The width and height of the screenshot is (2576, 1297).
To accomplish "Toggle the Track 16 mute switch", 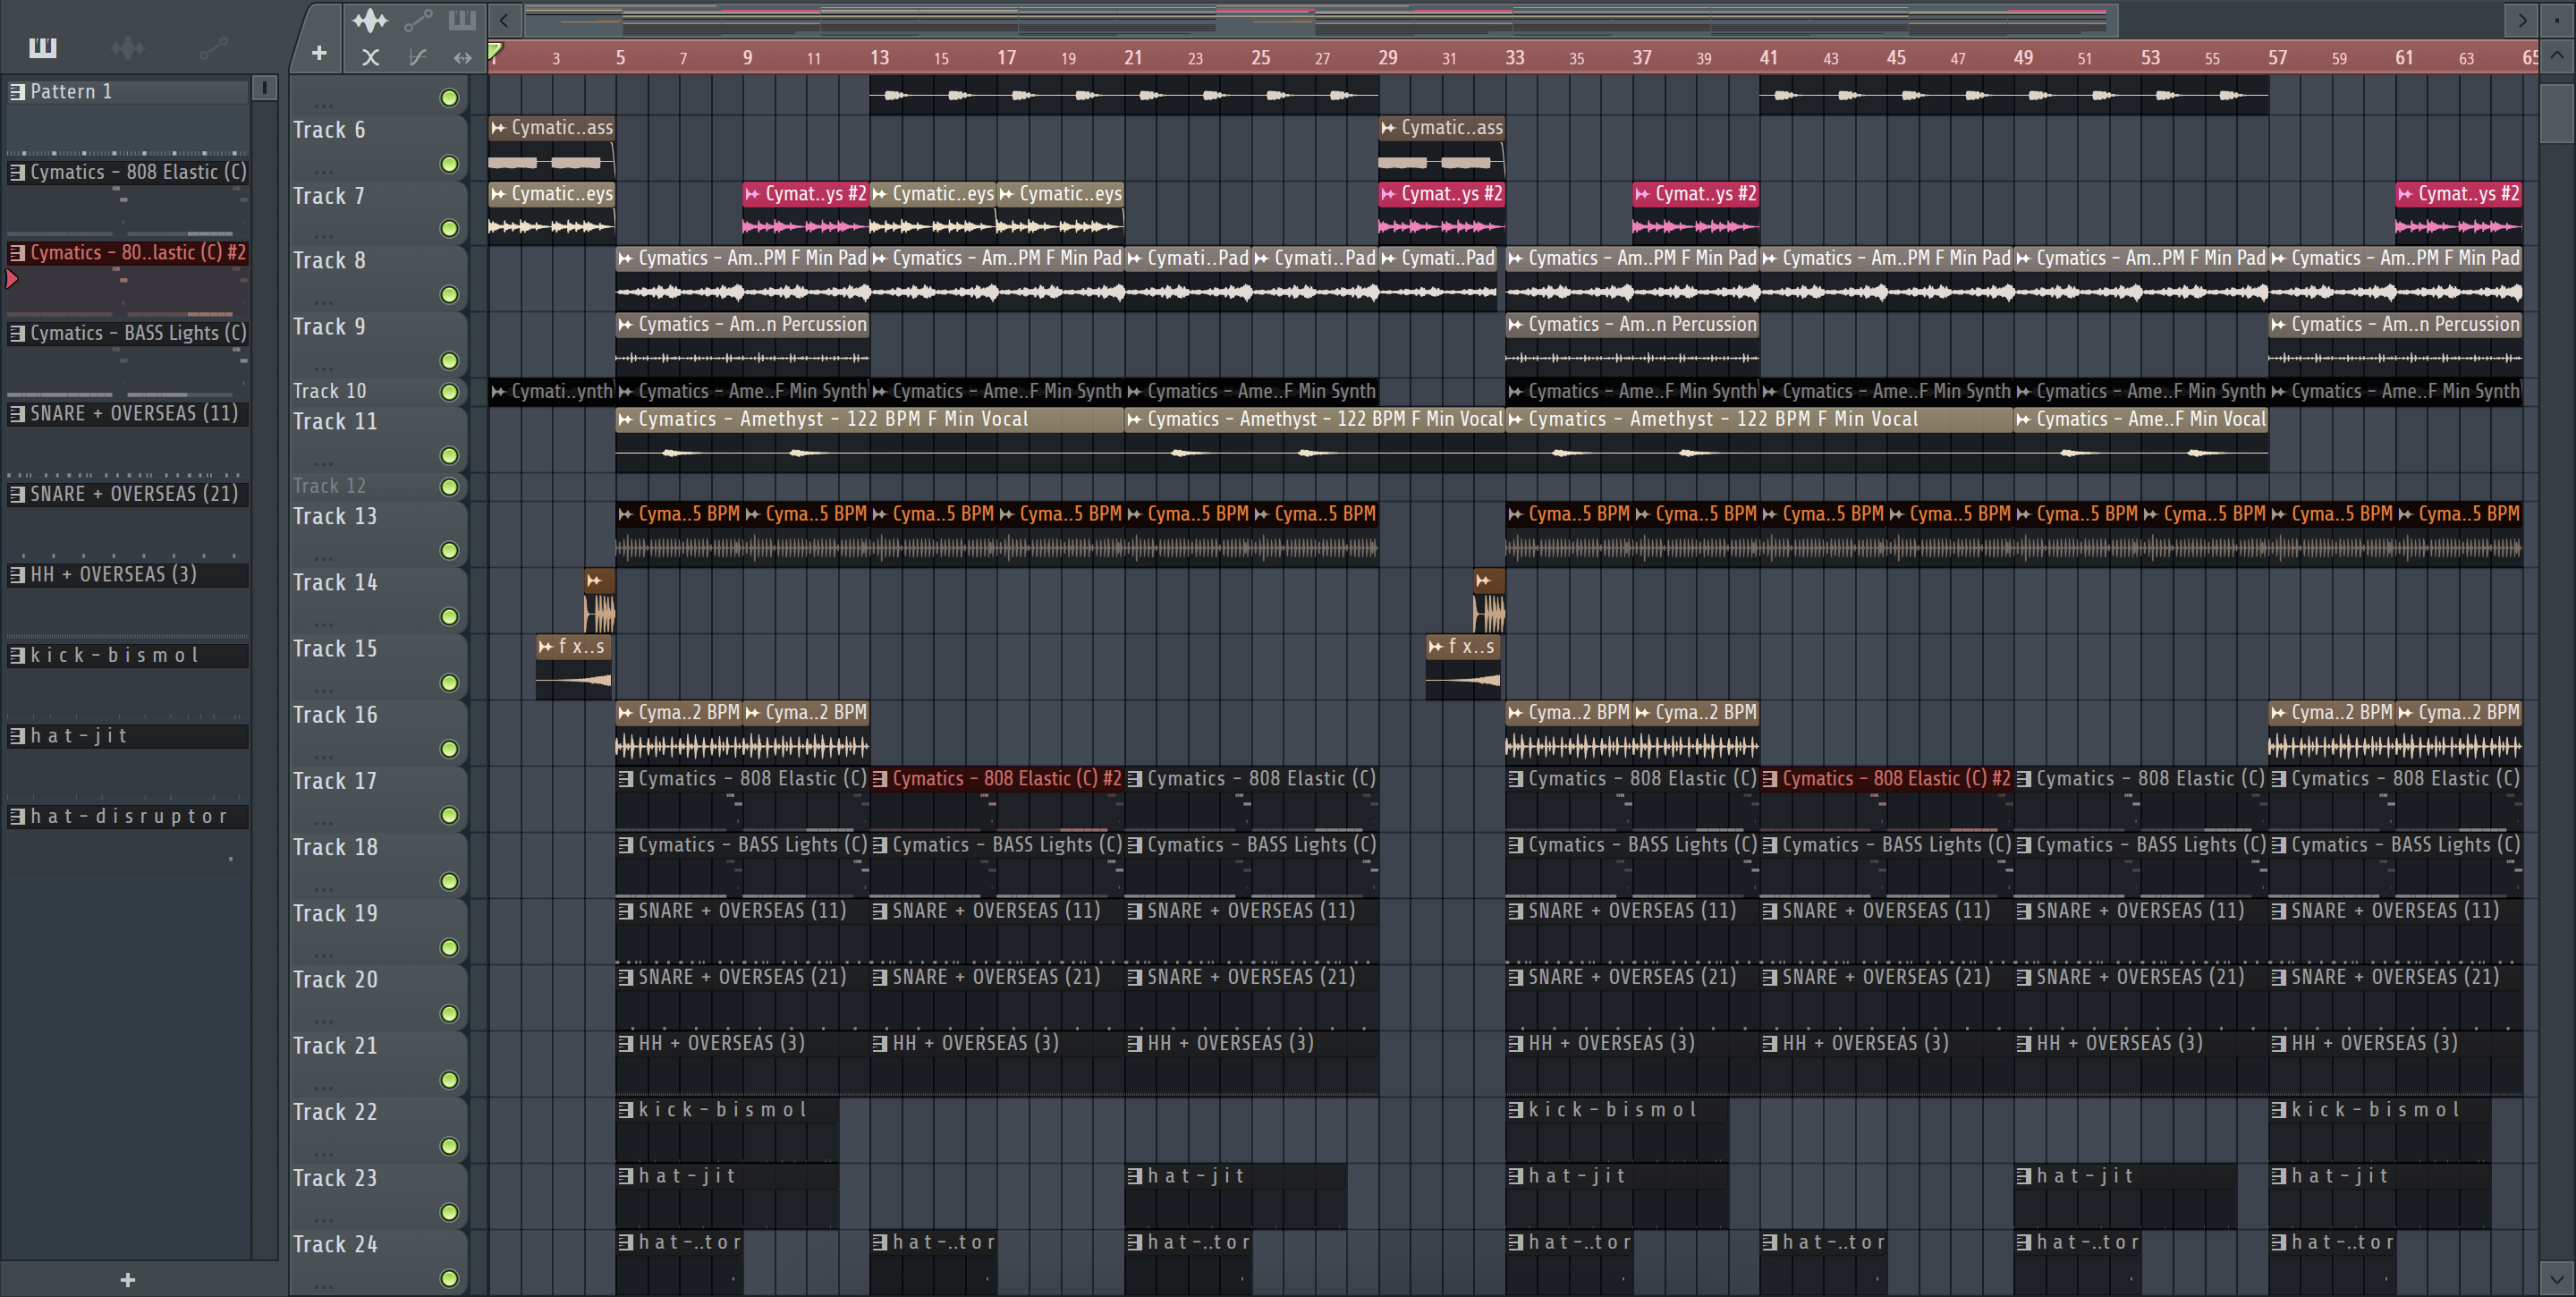I will coord(449,749).
